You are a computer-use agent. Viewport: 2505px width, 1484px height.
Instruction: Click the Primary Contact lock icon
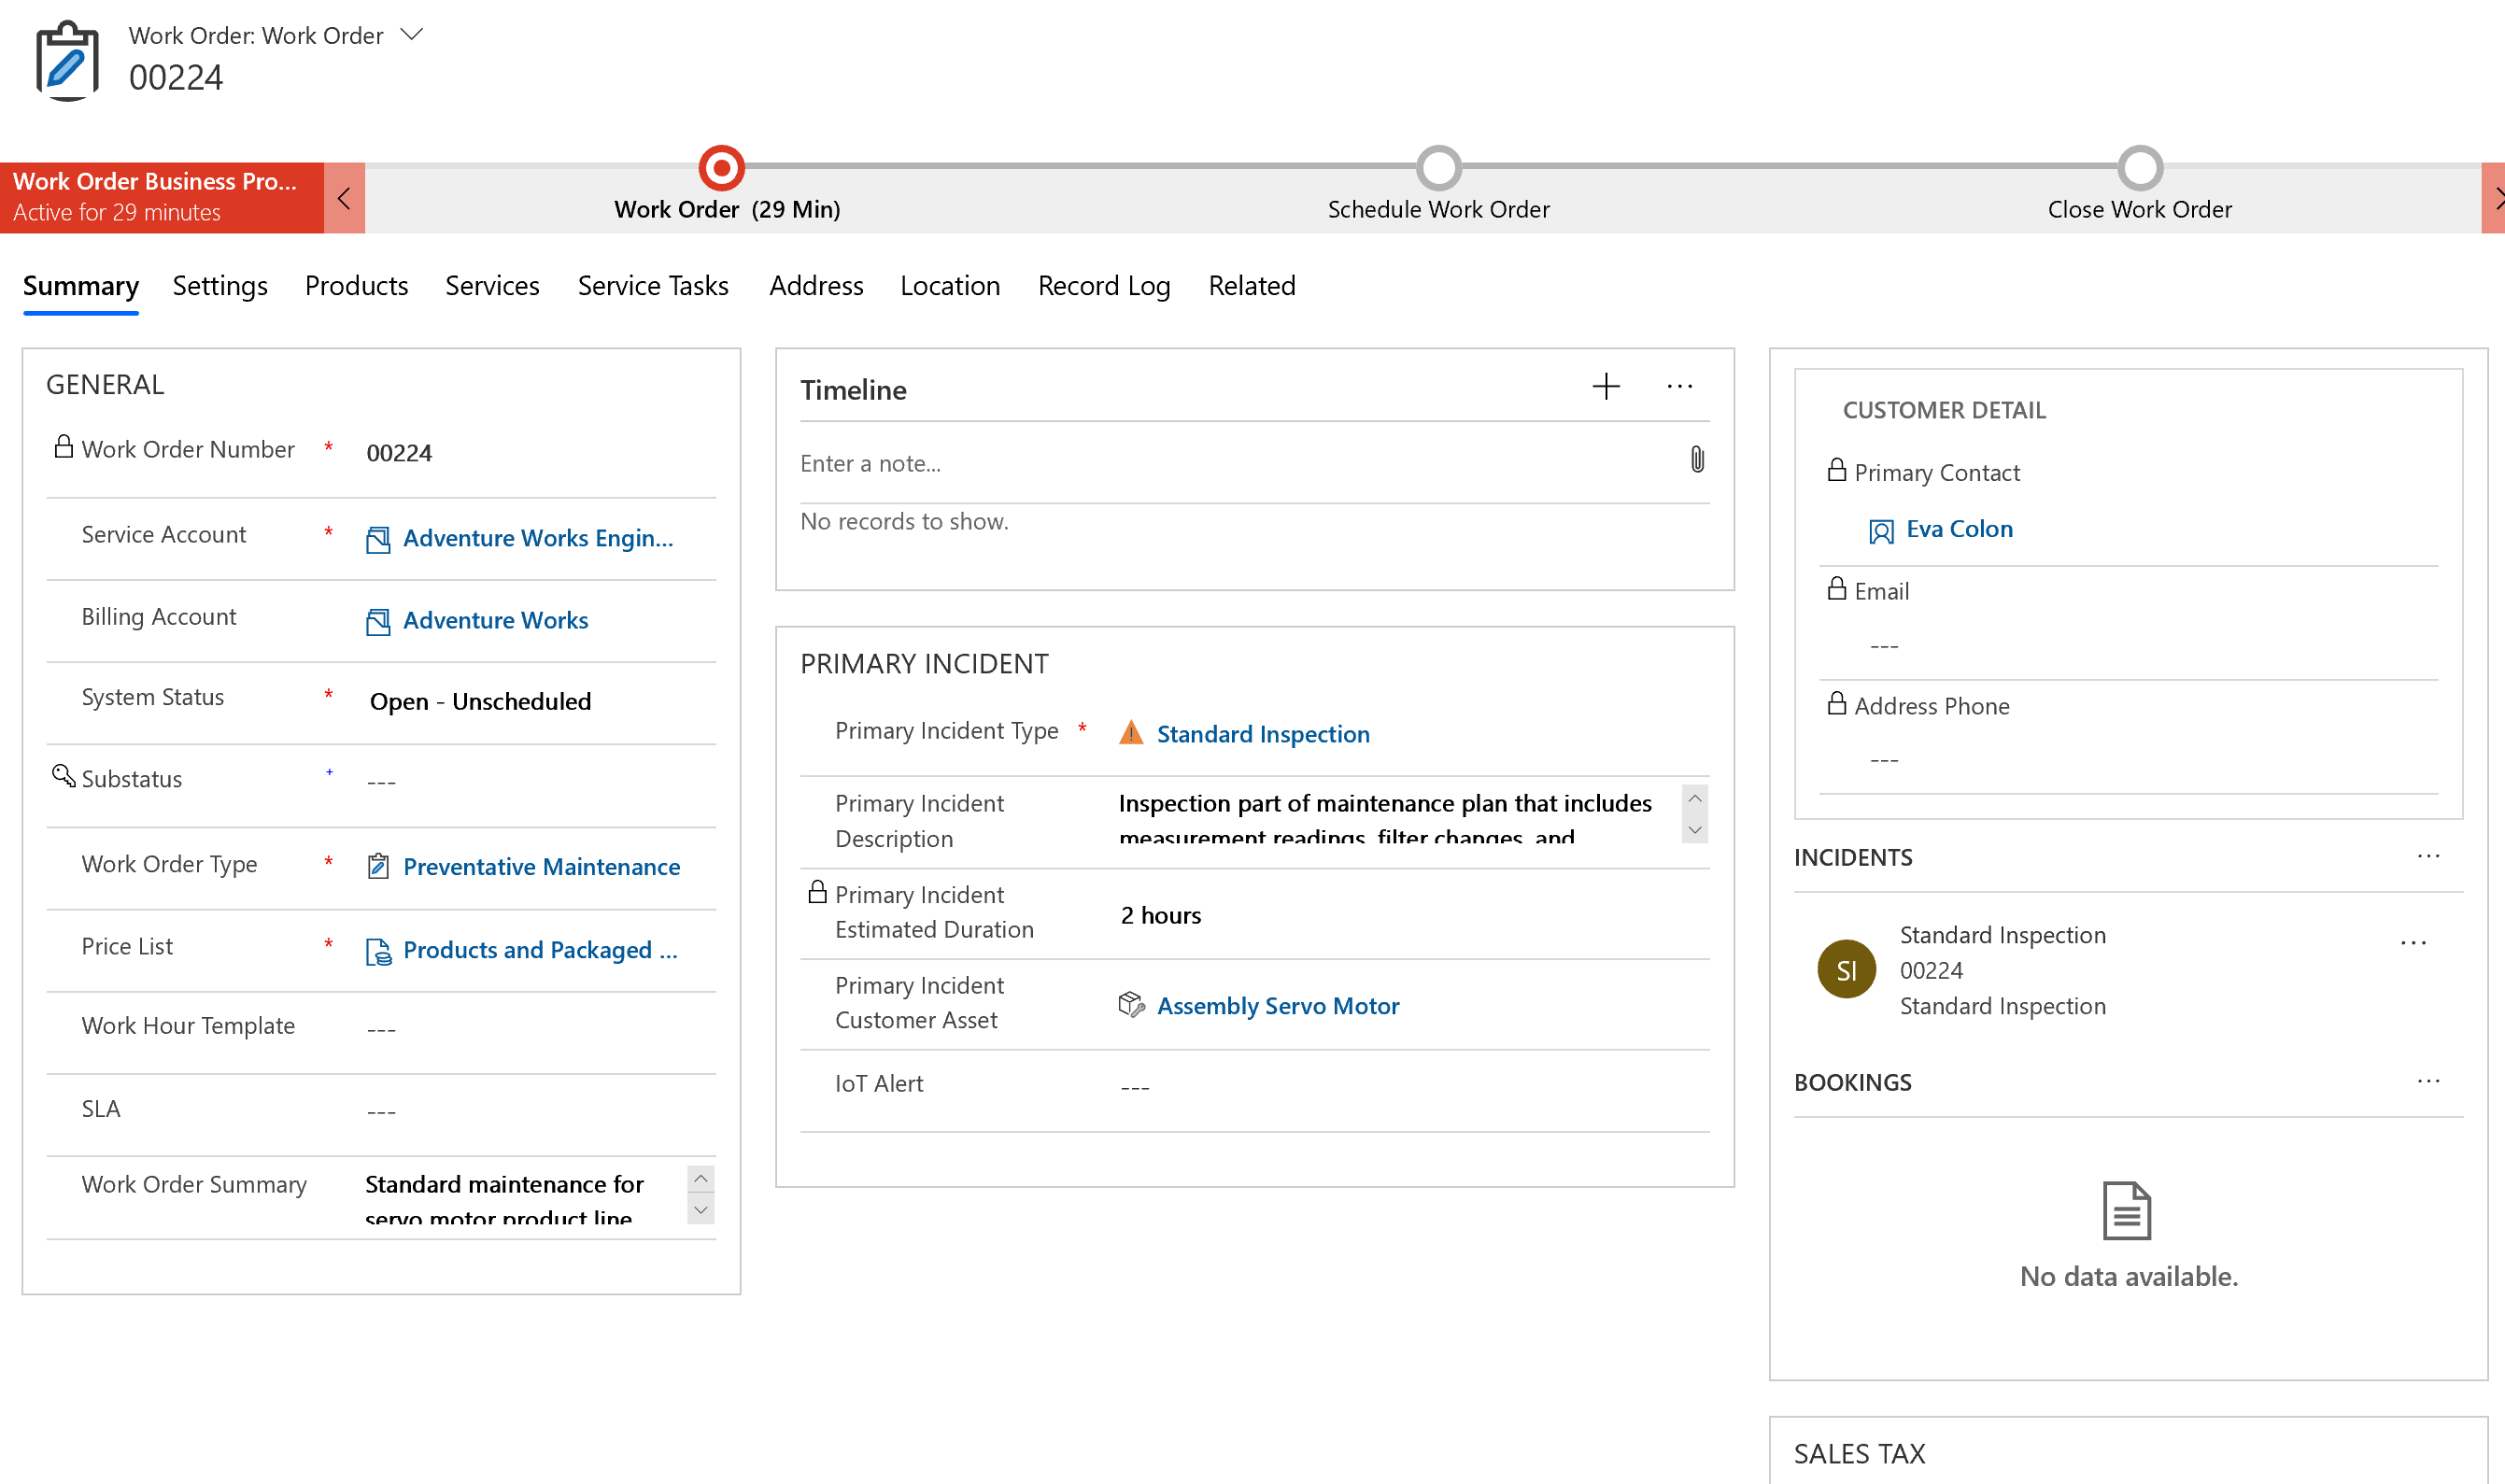pos(1839,470)
